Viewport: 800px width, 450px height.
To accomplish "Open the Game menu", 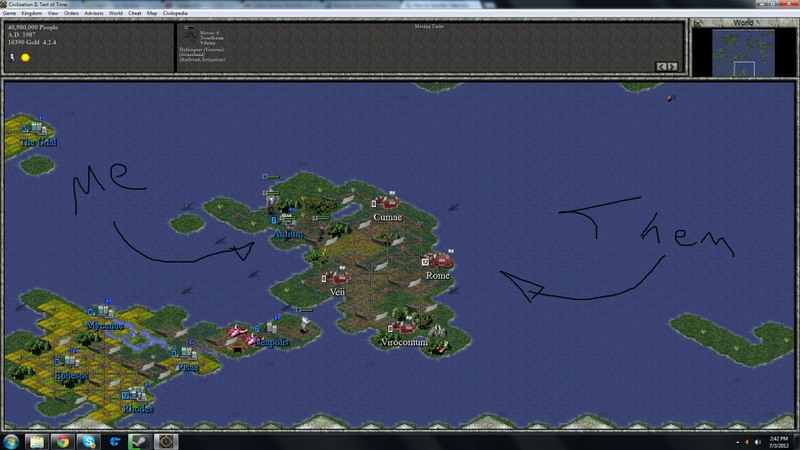I will tap(9, 13).
